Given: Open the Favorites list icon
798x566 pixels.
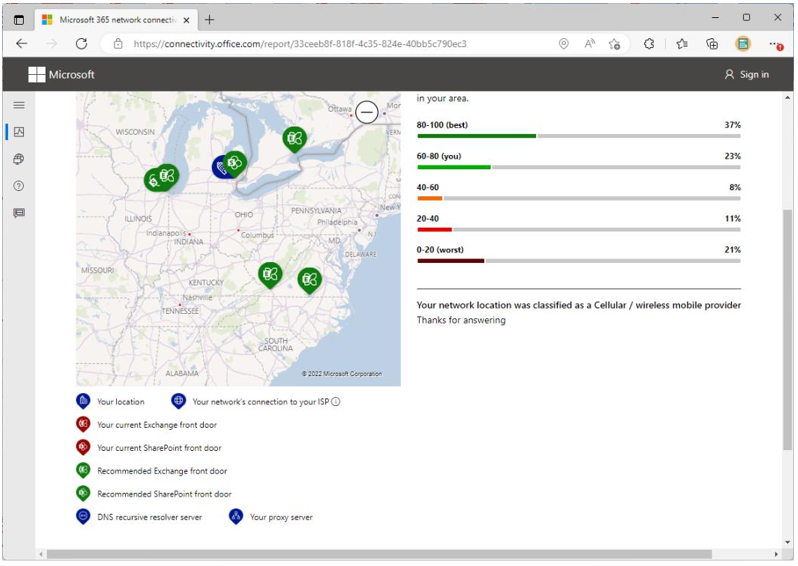Looking at the screenshot, I should click(682, 44).
